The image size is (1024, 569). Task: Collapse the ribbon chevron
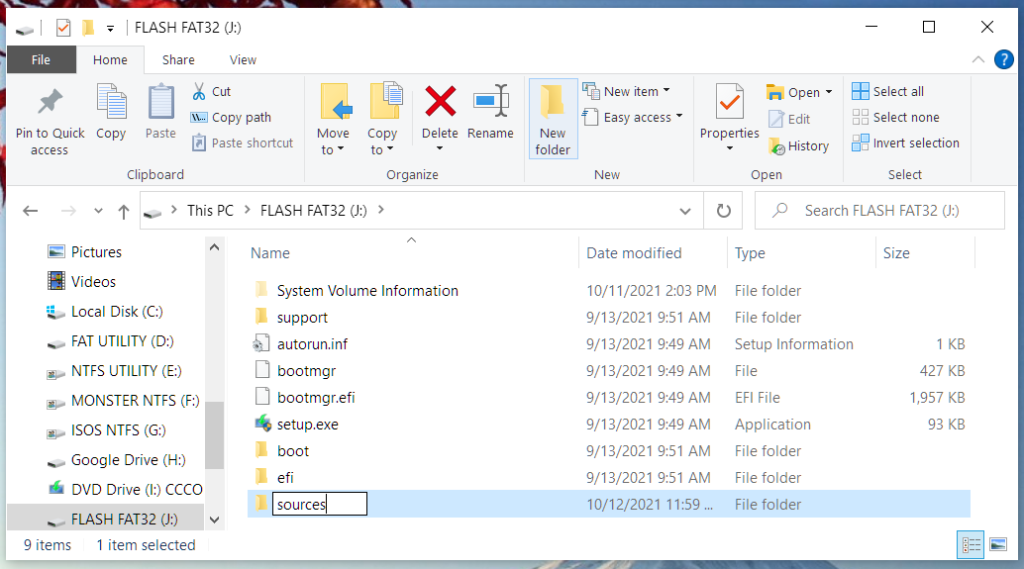tap(978, 59)
